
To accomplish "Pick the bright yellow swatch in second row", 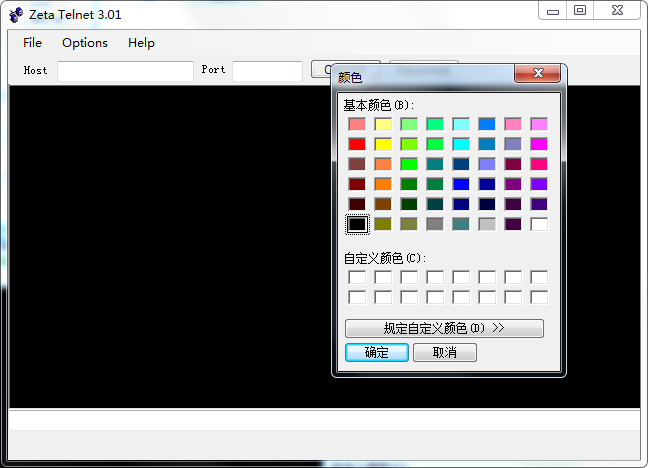I will tap(383, 144).
